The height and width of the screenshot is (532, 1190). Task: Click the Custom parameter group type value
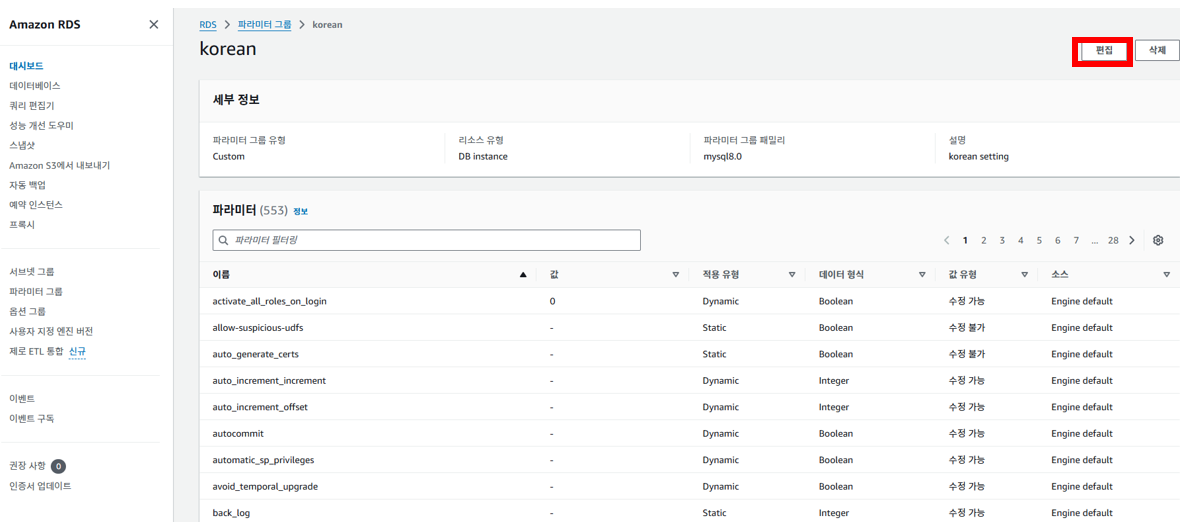tap(229, 156)
